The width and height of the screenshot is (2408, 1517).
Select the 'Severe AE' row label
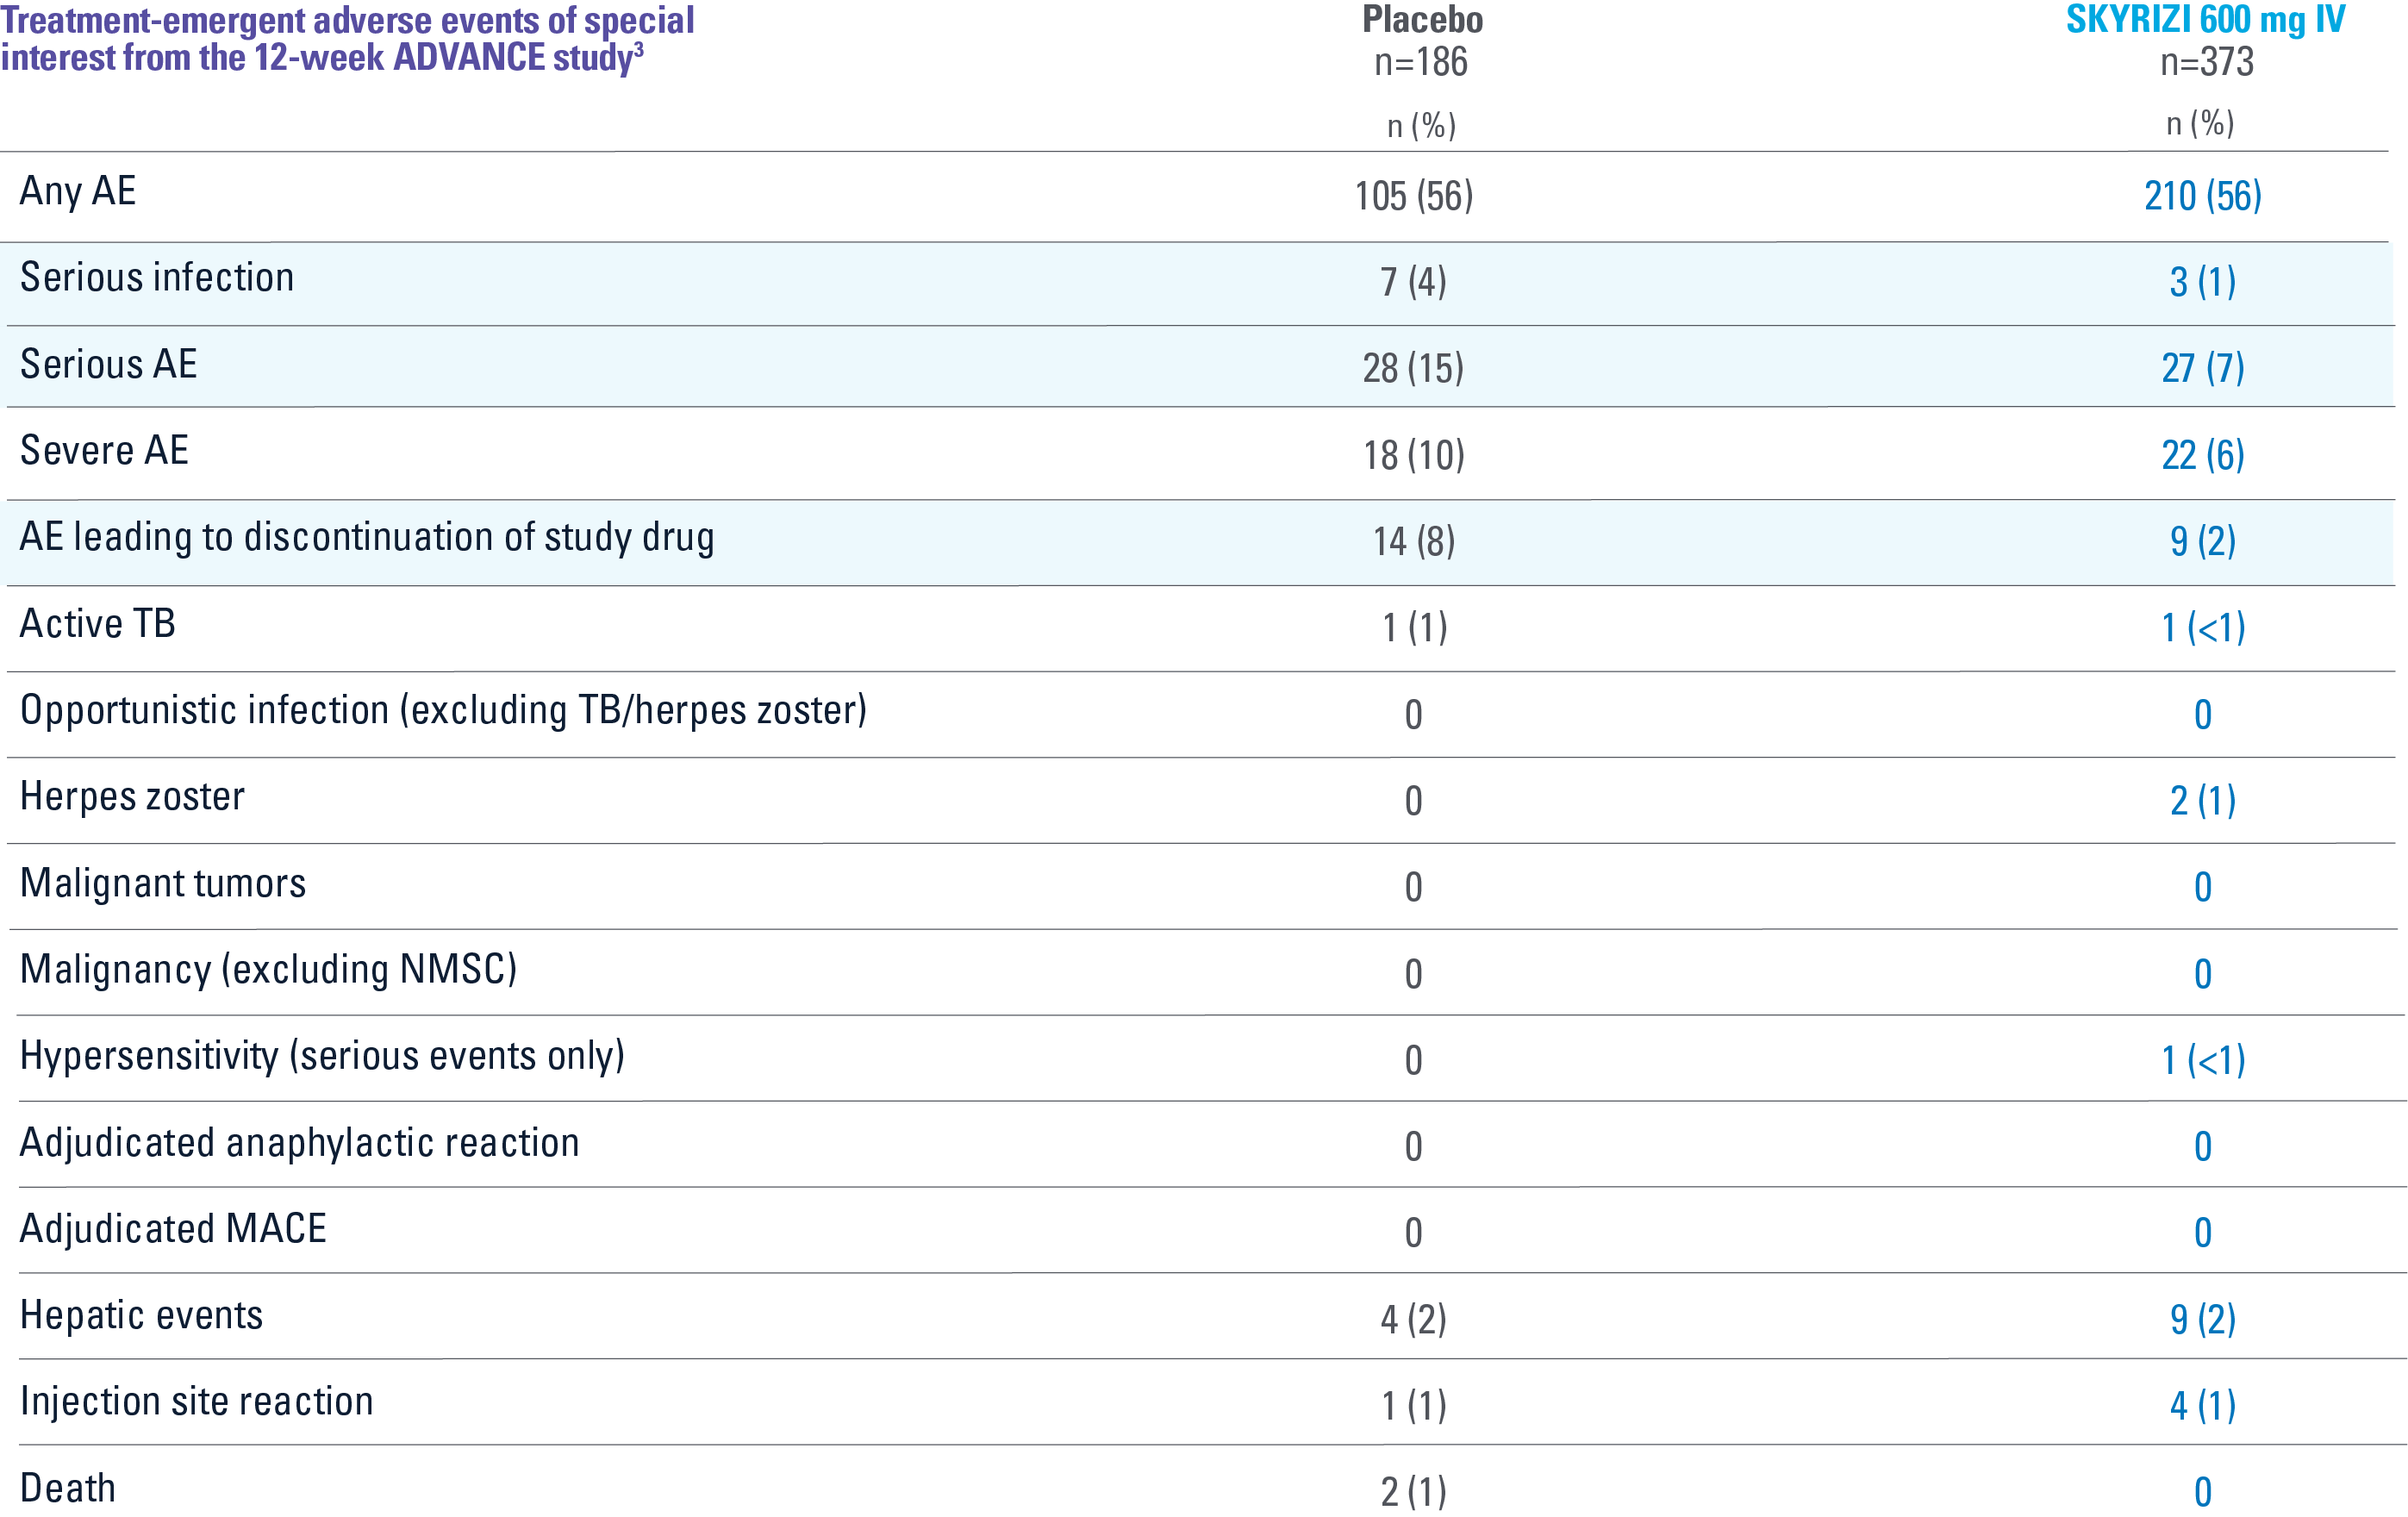click(x=104, y=450)
